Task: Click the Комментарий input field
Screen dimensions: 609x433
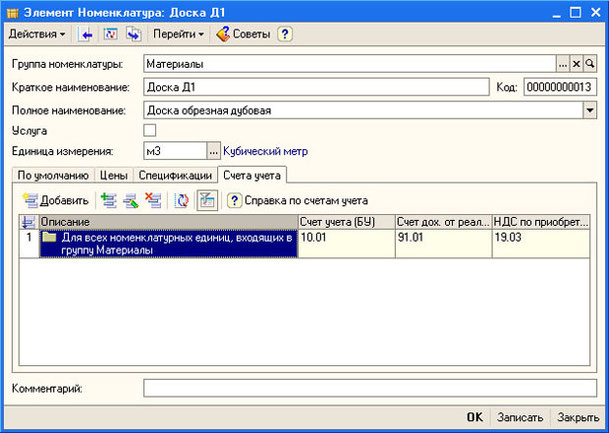Action: click(369, 387)
